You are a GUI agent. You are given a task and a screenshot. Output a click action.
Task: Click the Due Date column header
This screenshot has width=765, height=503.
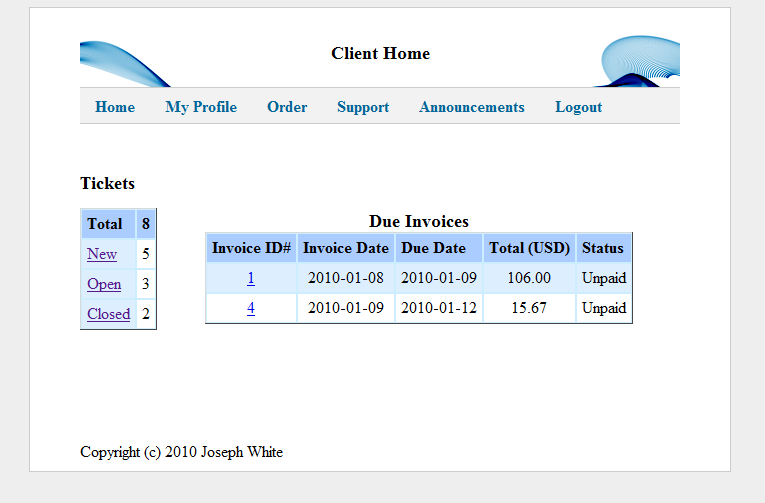[439, 248]
